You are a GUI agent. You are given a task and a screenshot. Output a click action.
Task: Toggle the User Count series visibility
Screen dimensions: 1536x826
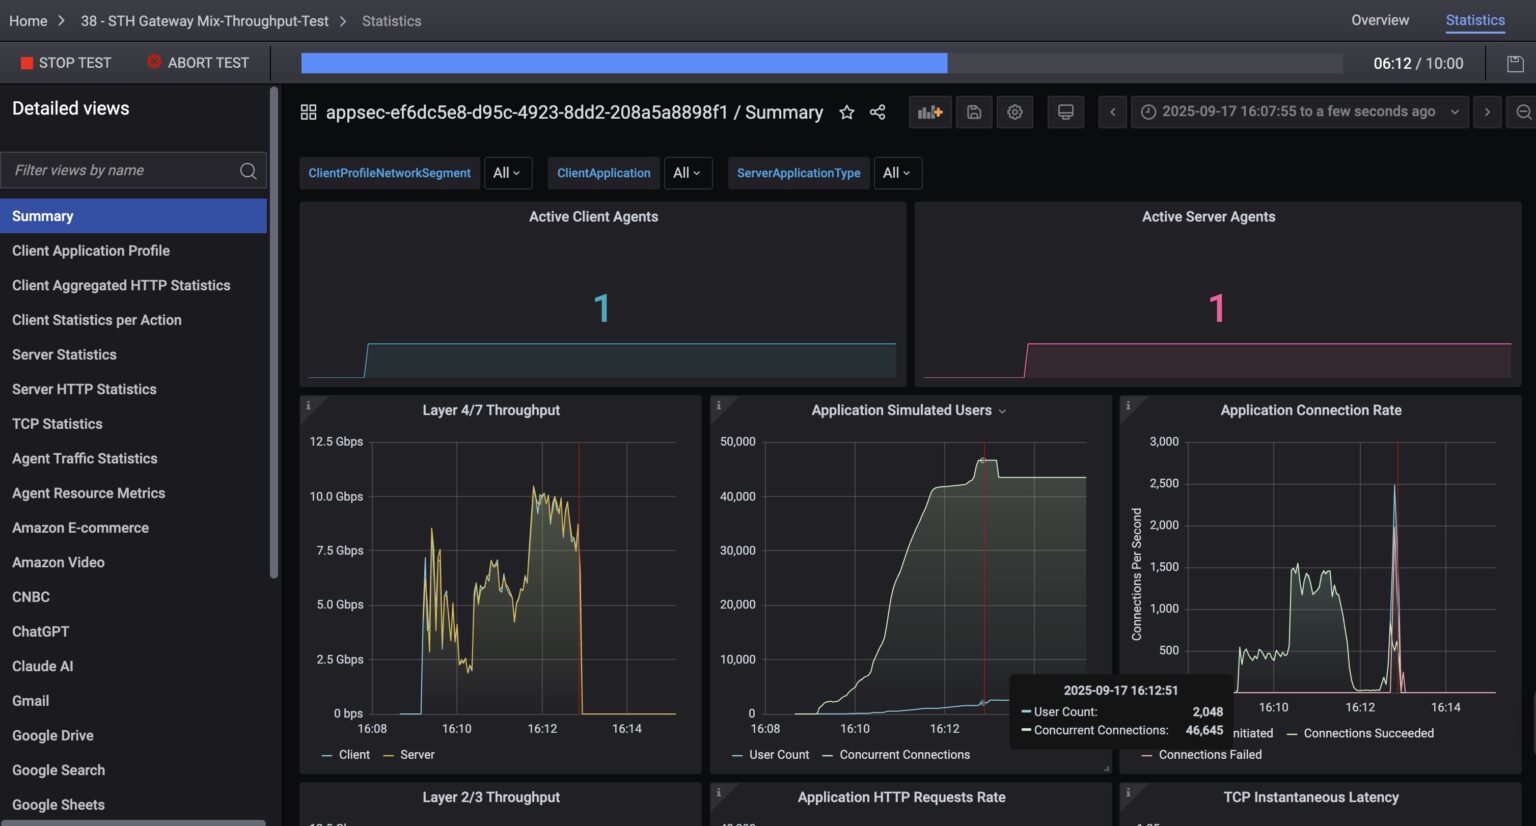point(778,754)
